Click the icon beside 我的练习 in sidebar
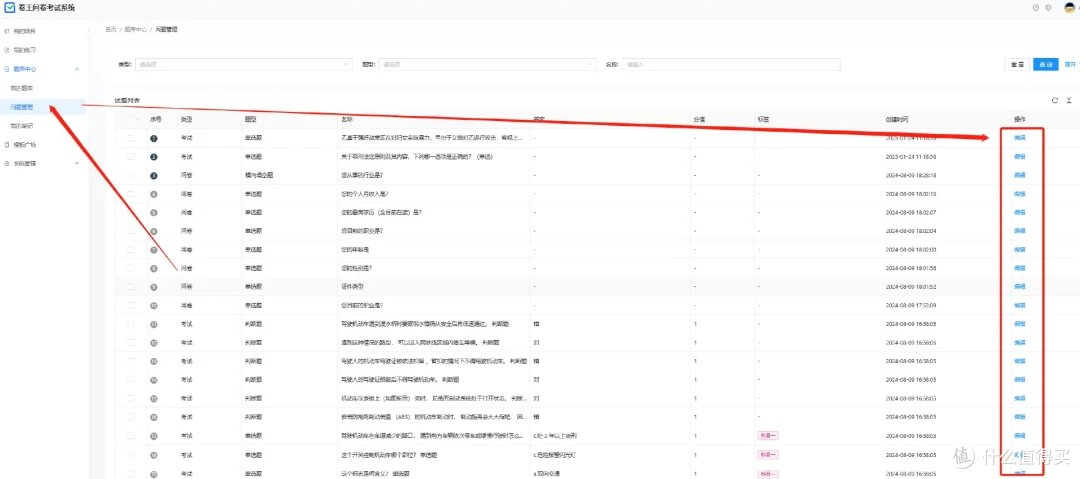The width and height of the screenshot is (1080, 479). coord(7,50)
